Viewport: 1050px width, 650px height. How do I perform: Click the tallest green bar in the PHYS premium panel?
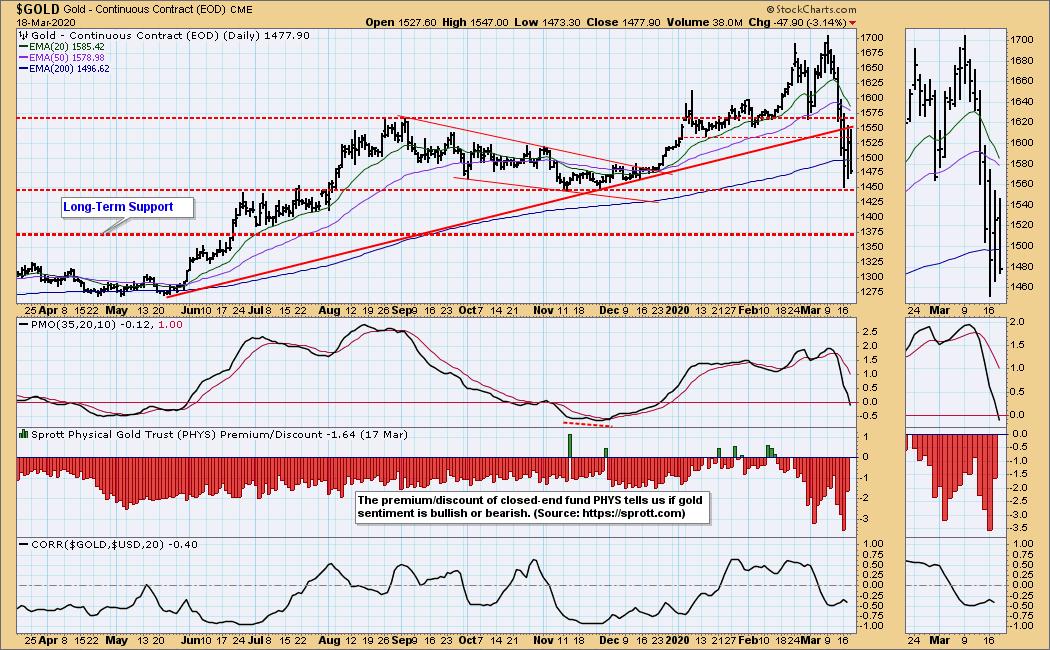point(570,446)
